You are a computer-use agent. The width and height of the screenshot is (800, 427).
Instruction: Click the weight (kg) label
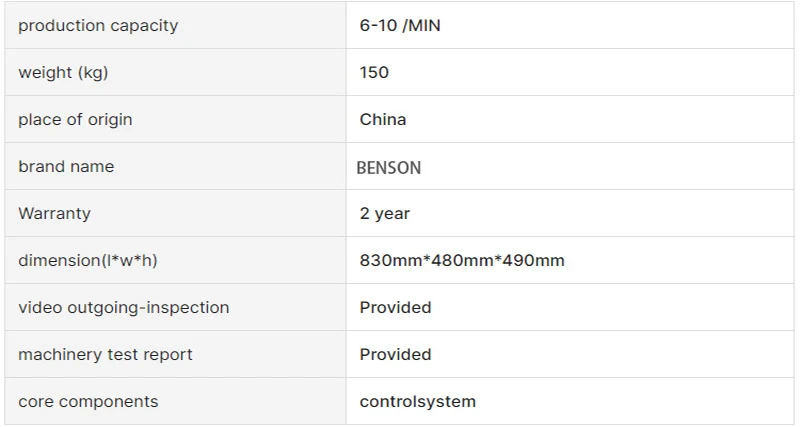click(63, 72)
